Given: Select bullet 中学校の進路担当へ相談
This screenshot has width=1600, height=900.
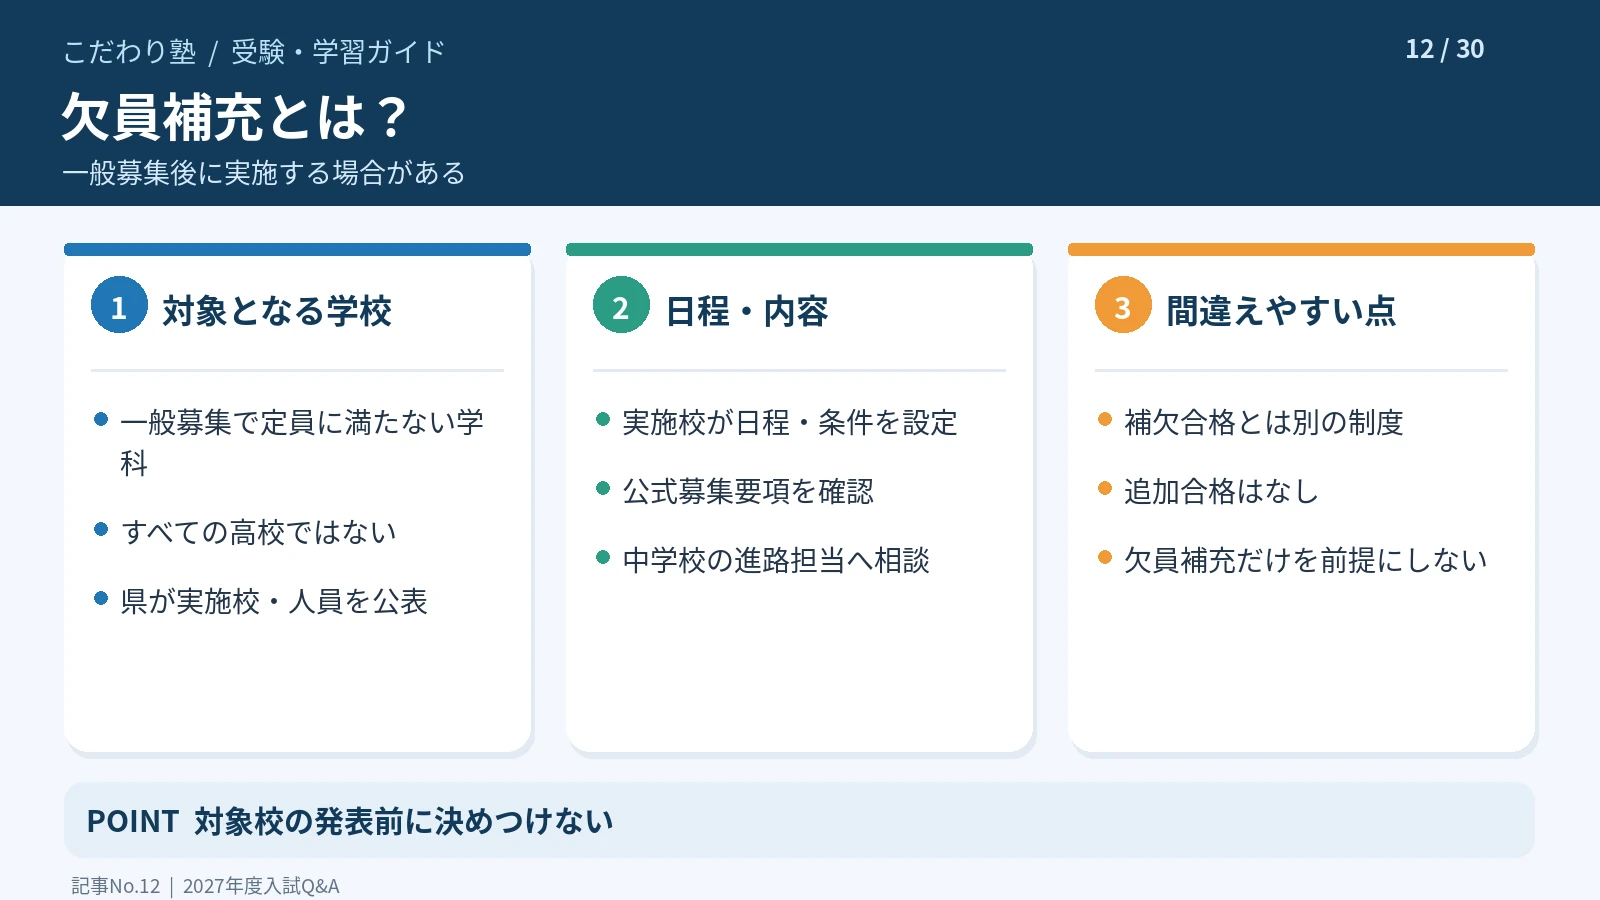Looking at the screenshot, I should coord(776,560).
